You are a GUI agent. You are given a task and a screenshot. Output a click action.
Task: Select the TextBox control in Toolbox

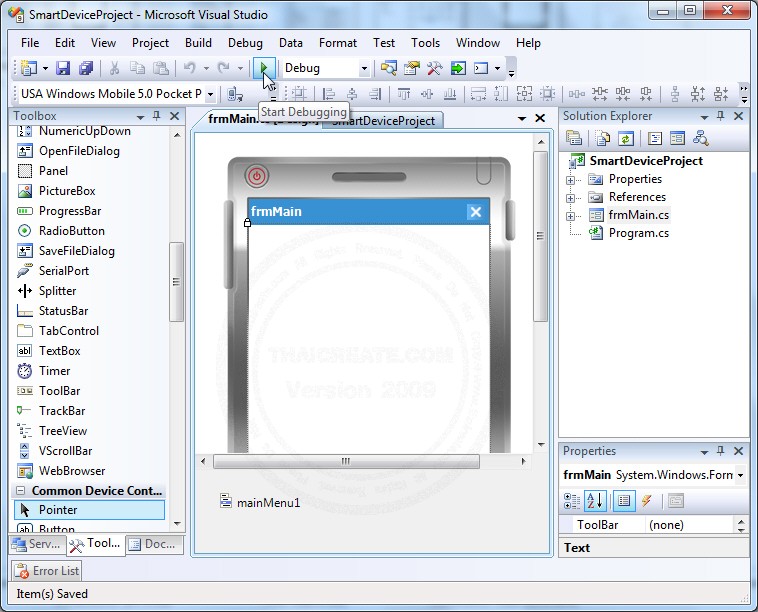pyautogui.click(x=59, y=351)
